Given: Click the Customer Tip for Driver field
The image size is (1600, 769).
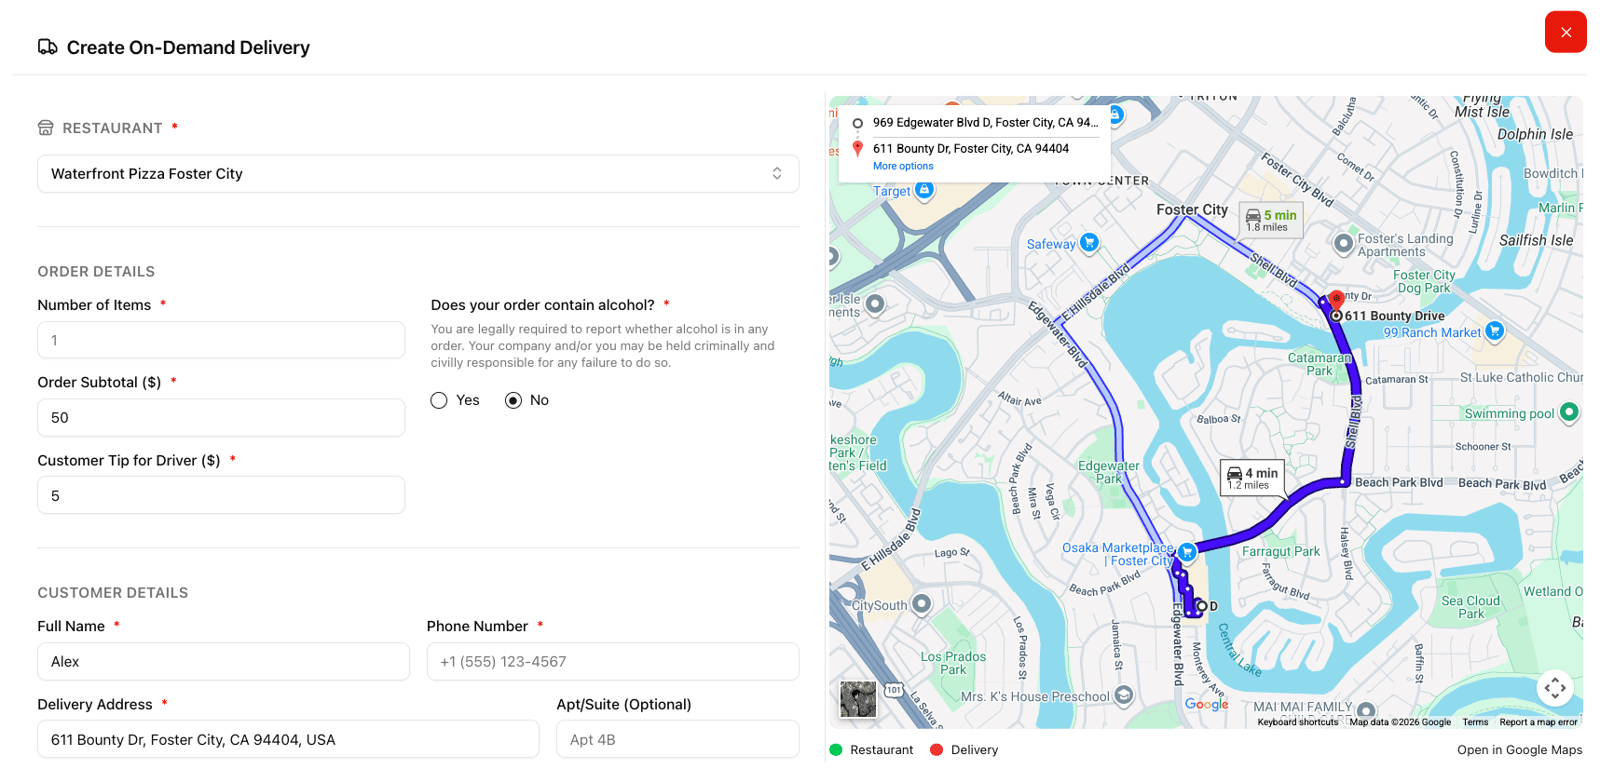Looking at the screenshot, I should (221, 496).
